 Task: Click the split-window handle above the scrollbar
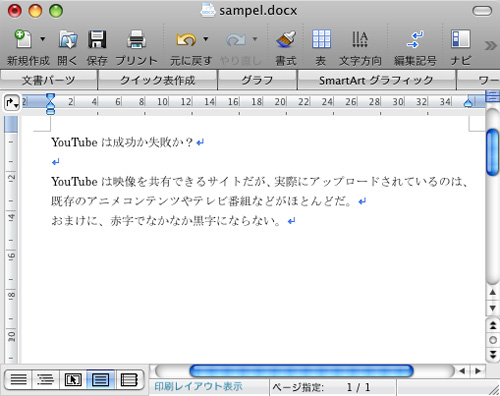pos(492,96)
